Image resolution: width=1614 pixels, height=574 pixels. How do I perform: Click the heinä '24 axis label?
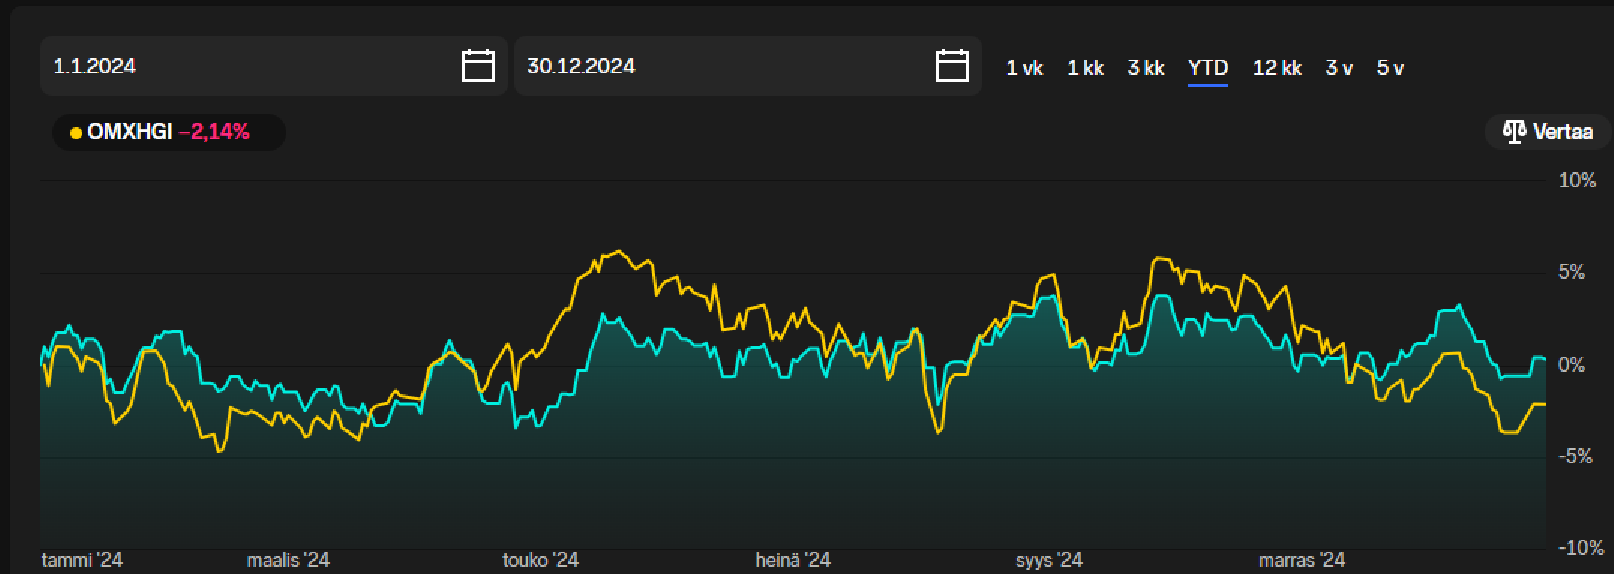tap(793, 560)
